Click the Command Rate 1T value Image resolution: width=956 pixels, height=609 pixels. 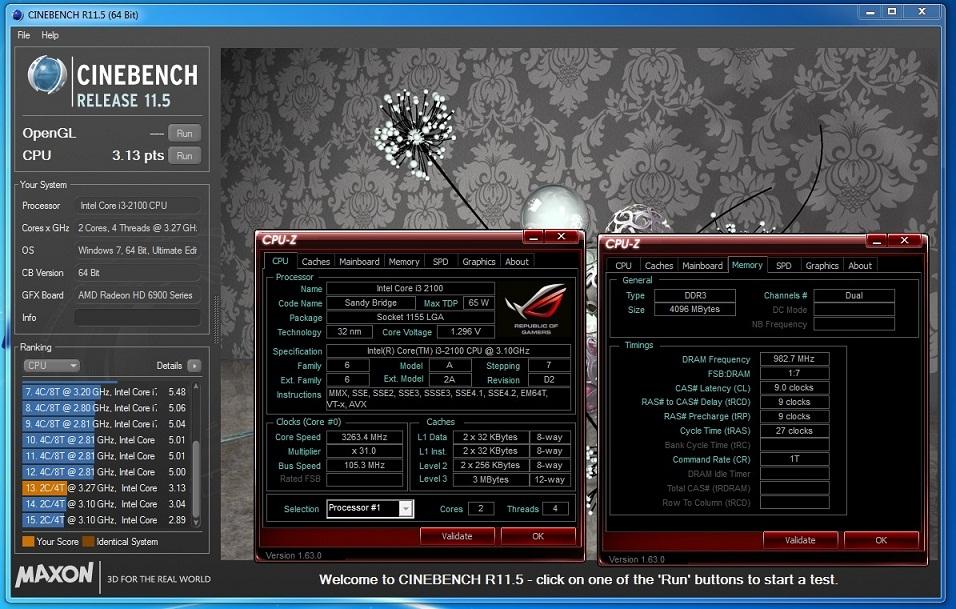click(x=794, y=459)
